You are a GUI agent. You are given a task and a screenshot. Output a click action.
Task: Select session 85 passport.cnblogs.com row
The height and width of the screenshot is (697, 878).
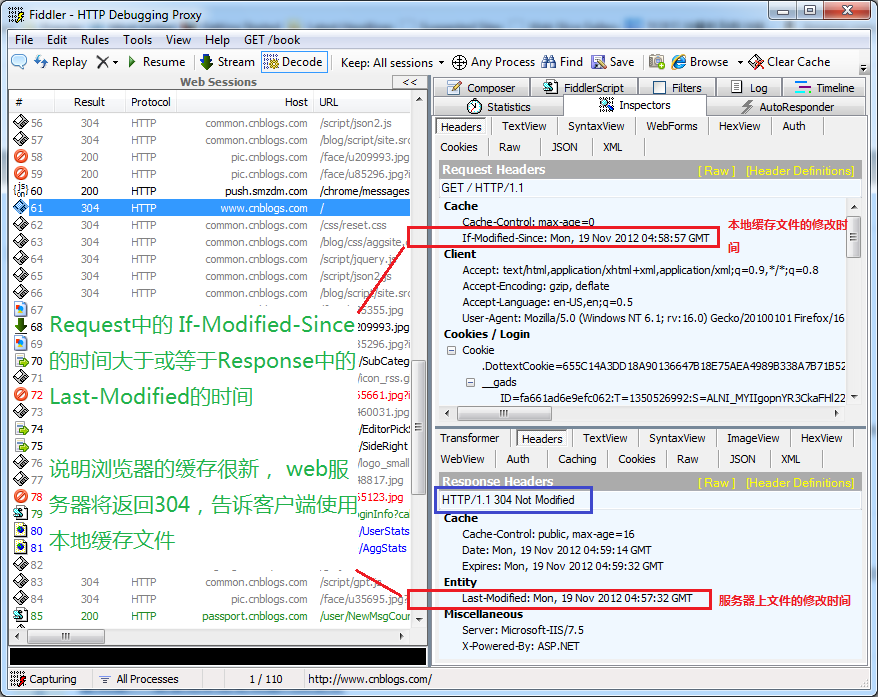click(210, 616)
